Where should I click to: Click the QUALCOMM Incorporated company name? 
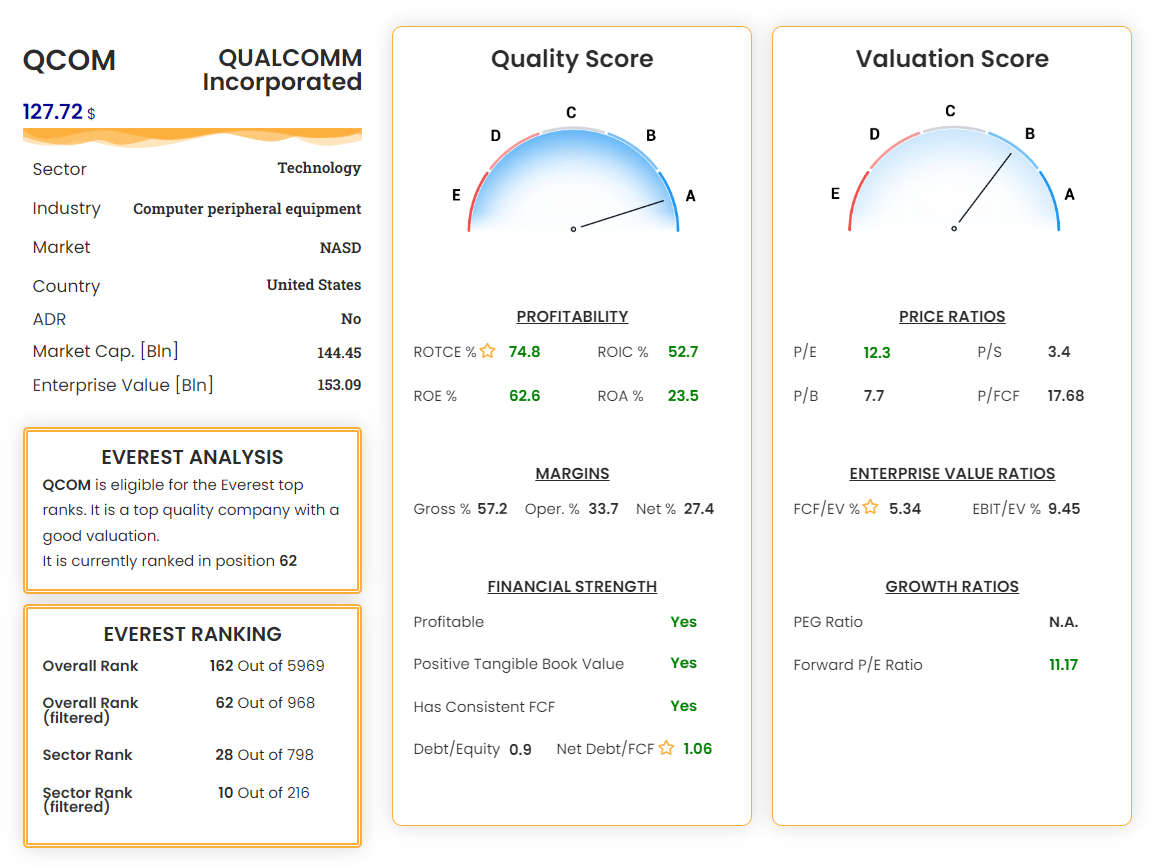[282, 70]
